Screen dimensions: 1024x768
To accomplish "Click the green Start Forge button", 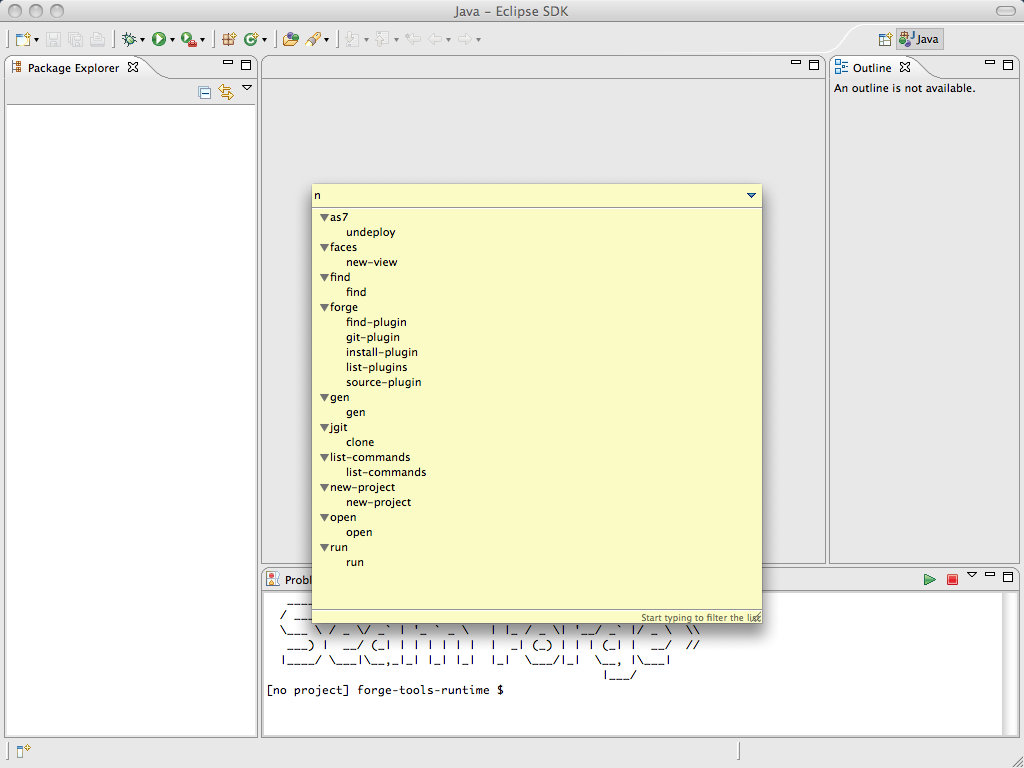I will (x=929, y=579).
